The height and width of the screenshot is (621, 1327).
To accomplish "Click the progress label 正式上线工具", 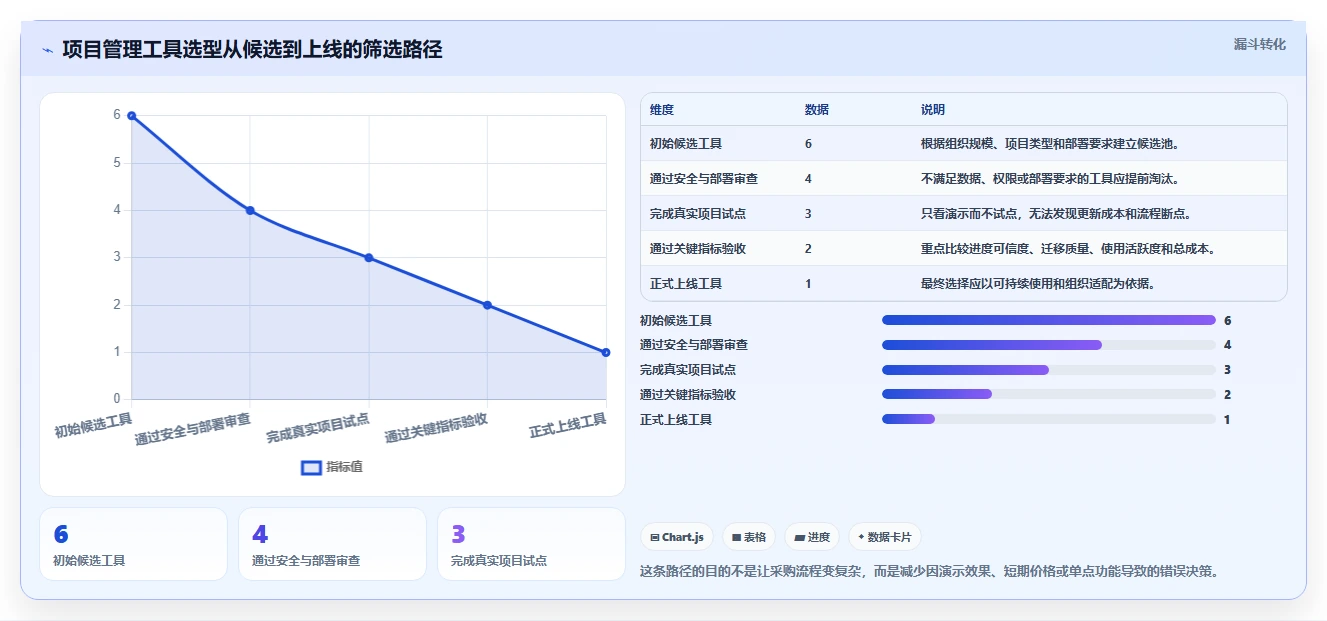I will click(676, 420).
